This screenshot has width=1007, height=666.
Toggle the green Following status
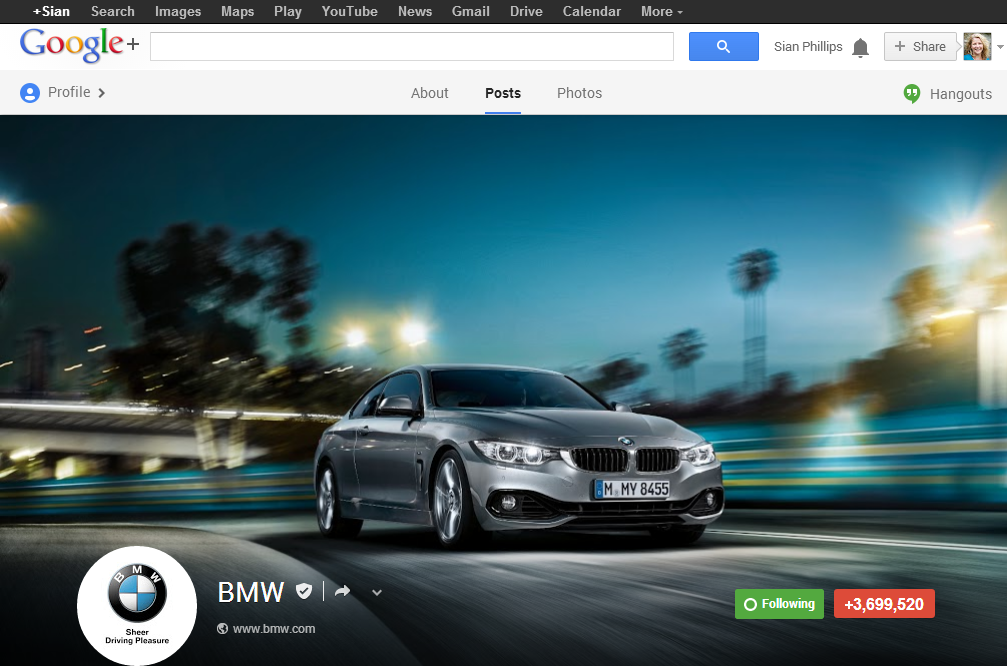779,603
